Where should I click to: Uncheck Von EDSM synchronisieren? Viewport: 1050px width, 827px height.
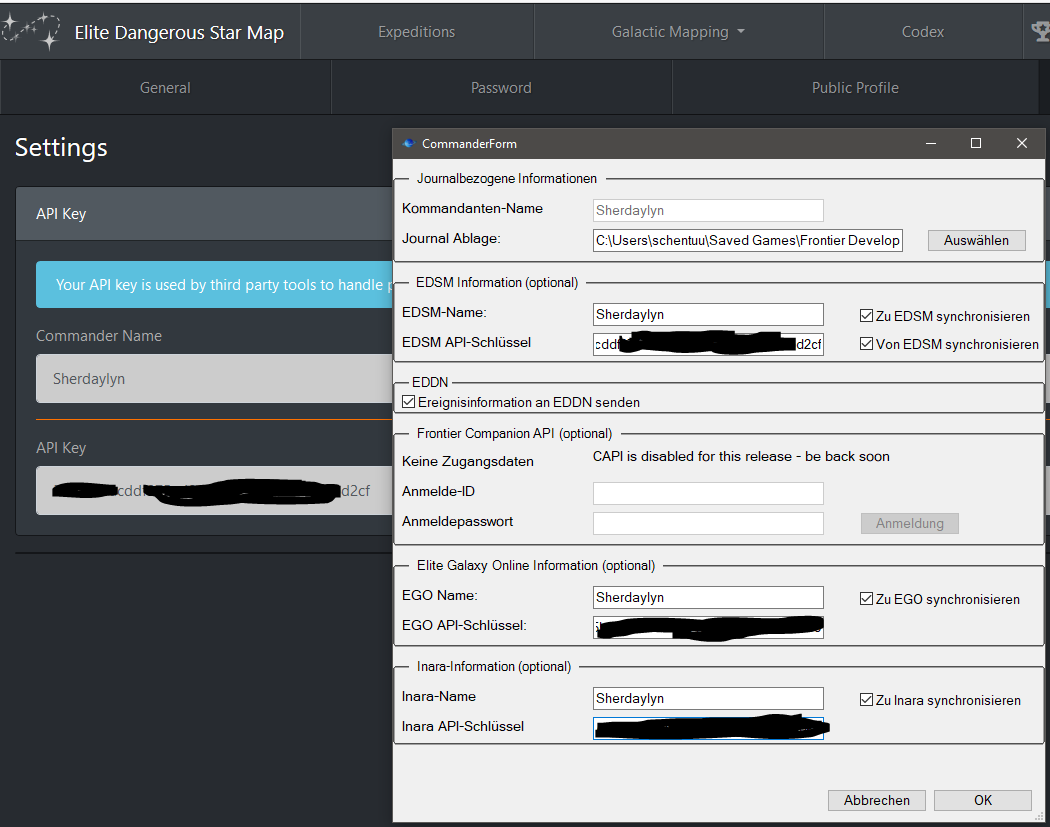tap(867, 344)
